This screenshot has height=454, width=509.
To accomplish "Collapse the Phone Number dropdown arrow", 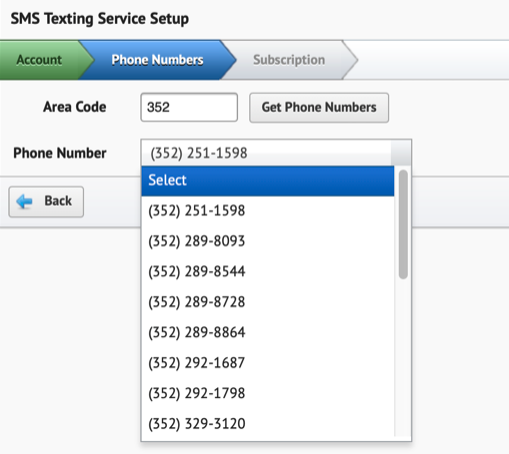I will pos(401,153).
